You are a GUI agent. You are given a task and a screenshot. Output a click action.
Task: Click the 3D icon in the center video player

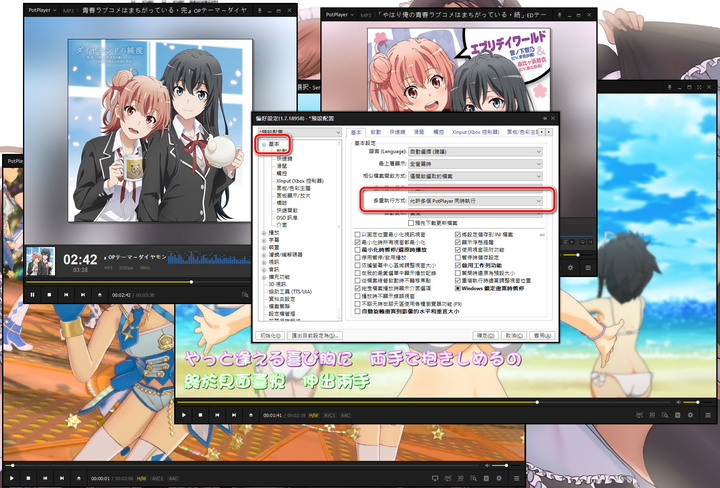click(652, 415)
